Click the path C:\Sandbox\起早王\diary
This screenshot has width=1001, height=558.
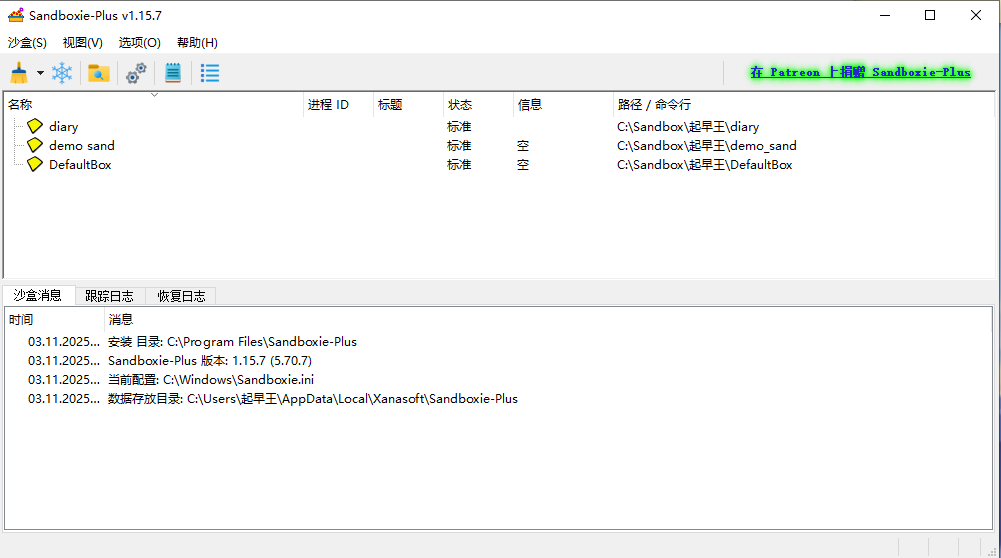point(688,126)
